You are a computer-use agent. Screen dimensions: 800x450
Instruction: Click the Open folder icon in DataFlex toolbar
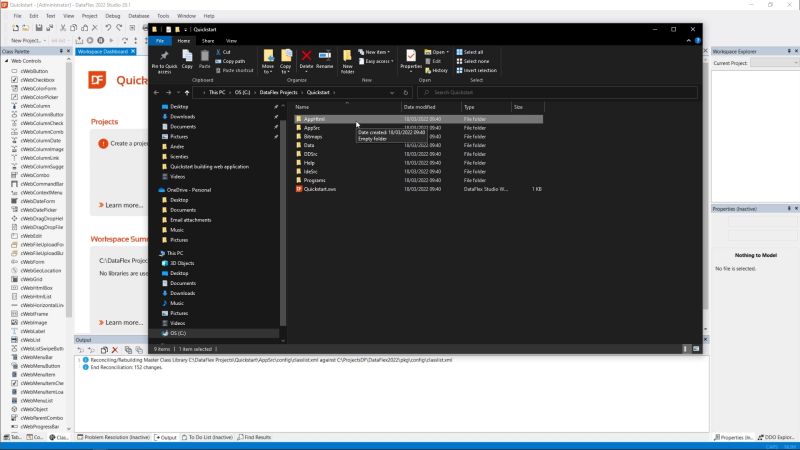(x=26, y=28)
